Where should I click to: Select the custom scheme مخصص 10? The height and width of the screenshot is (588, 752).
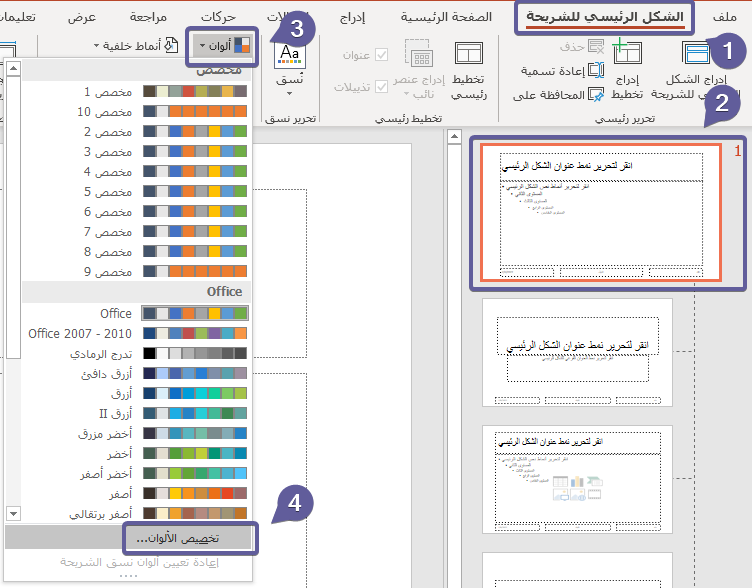click(136, 112)
